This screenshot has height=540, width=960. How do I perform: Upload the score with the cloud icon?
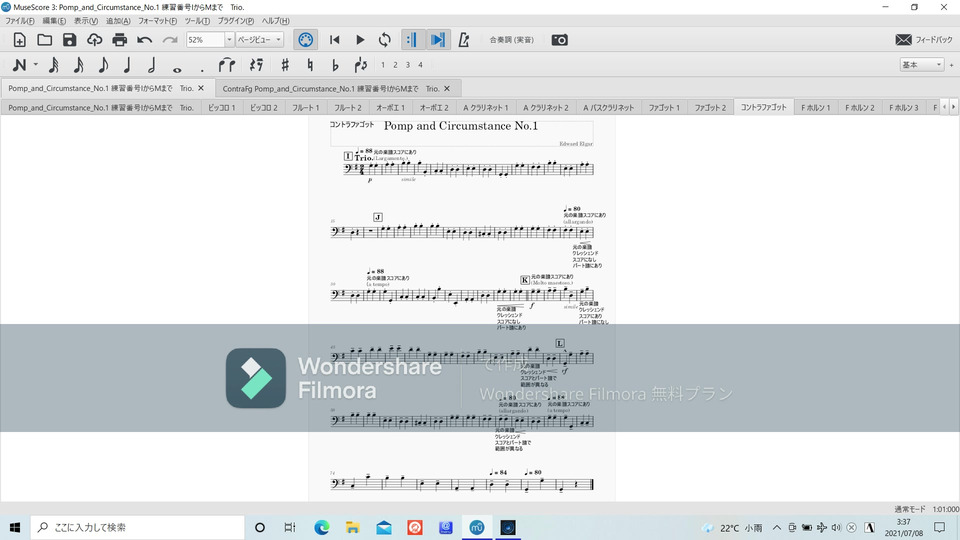coord(94,40)
